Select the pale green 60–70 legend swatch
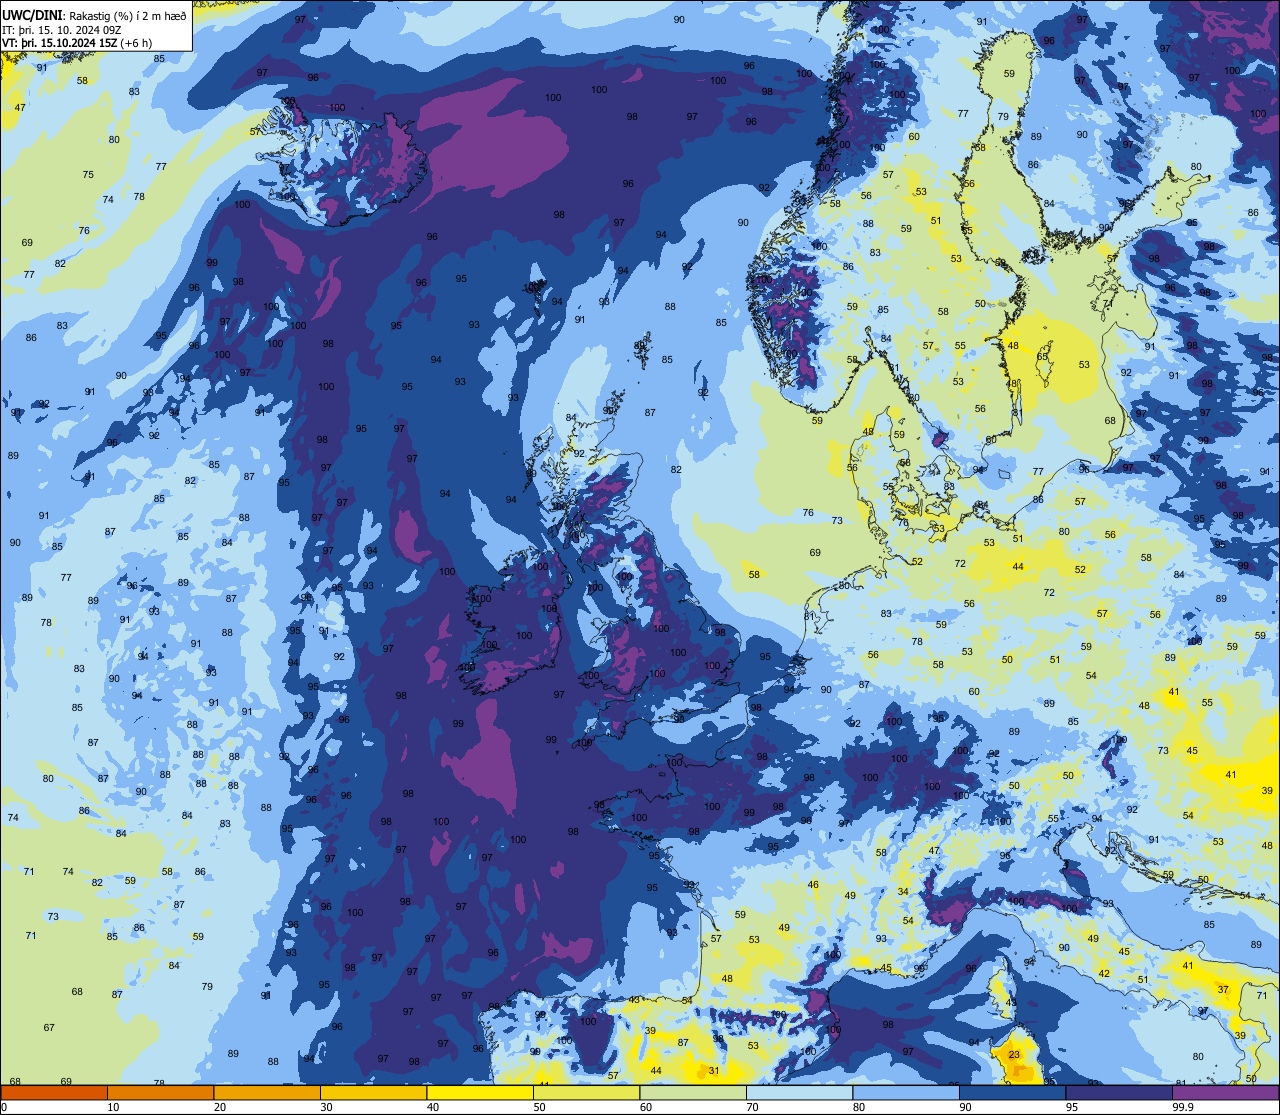 pyautogui.click(x=693, y=1092)
